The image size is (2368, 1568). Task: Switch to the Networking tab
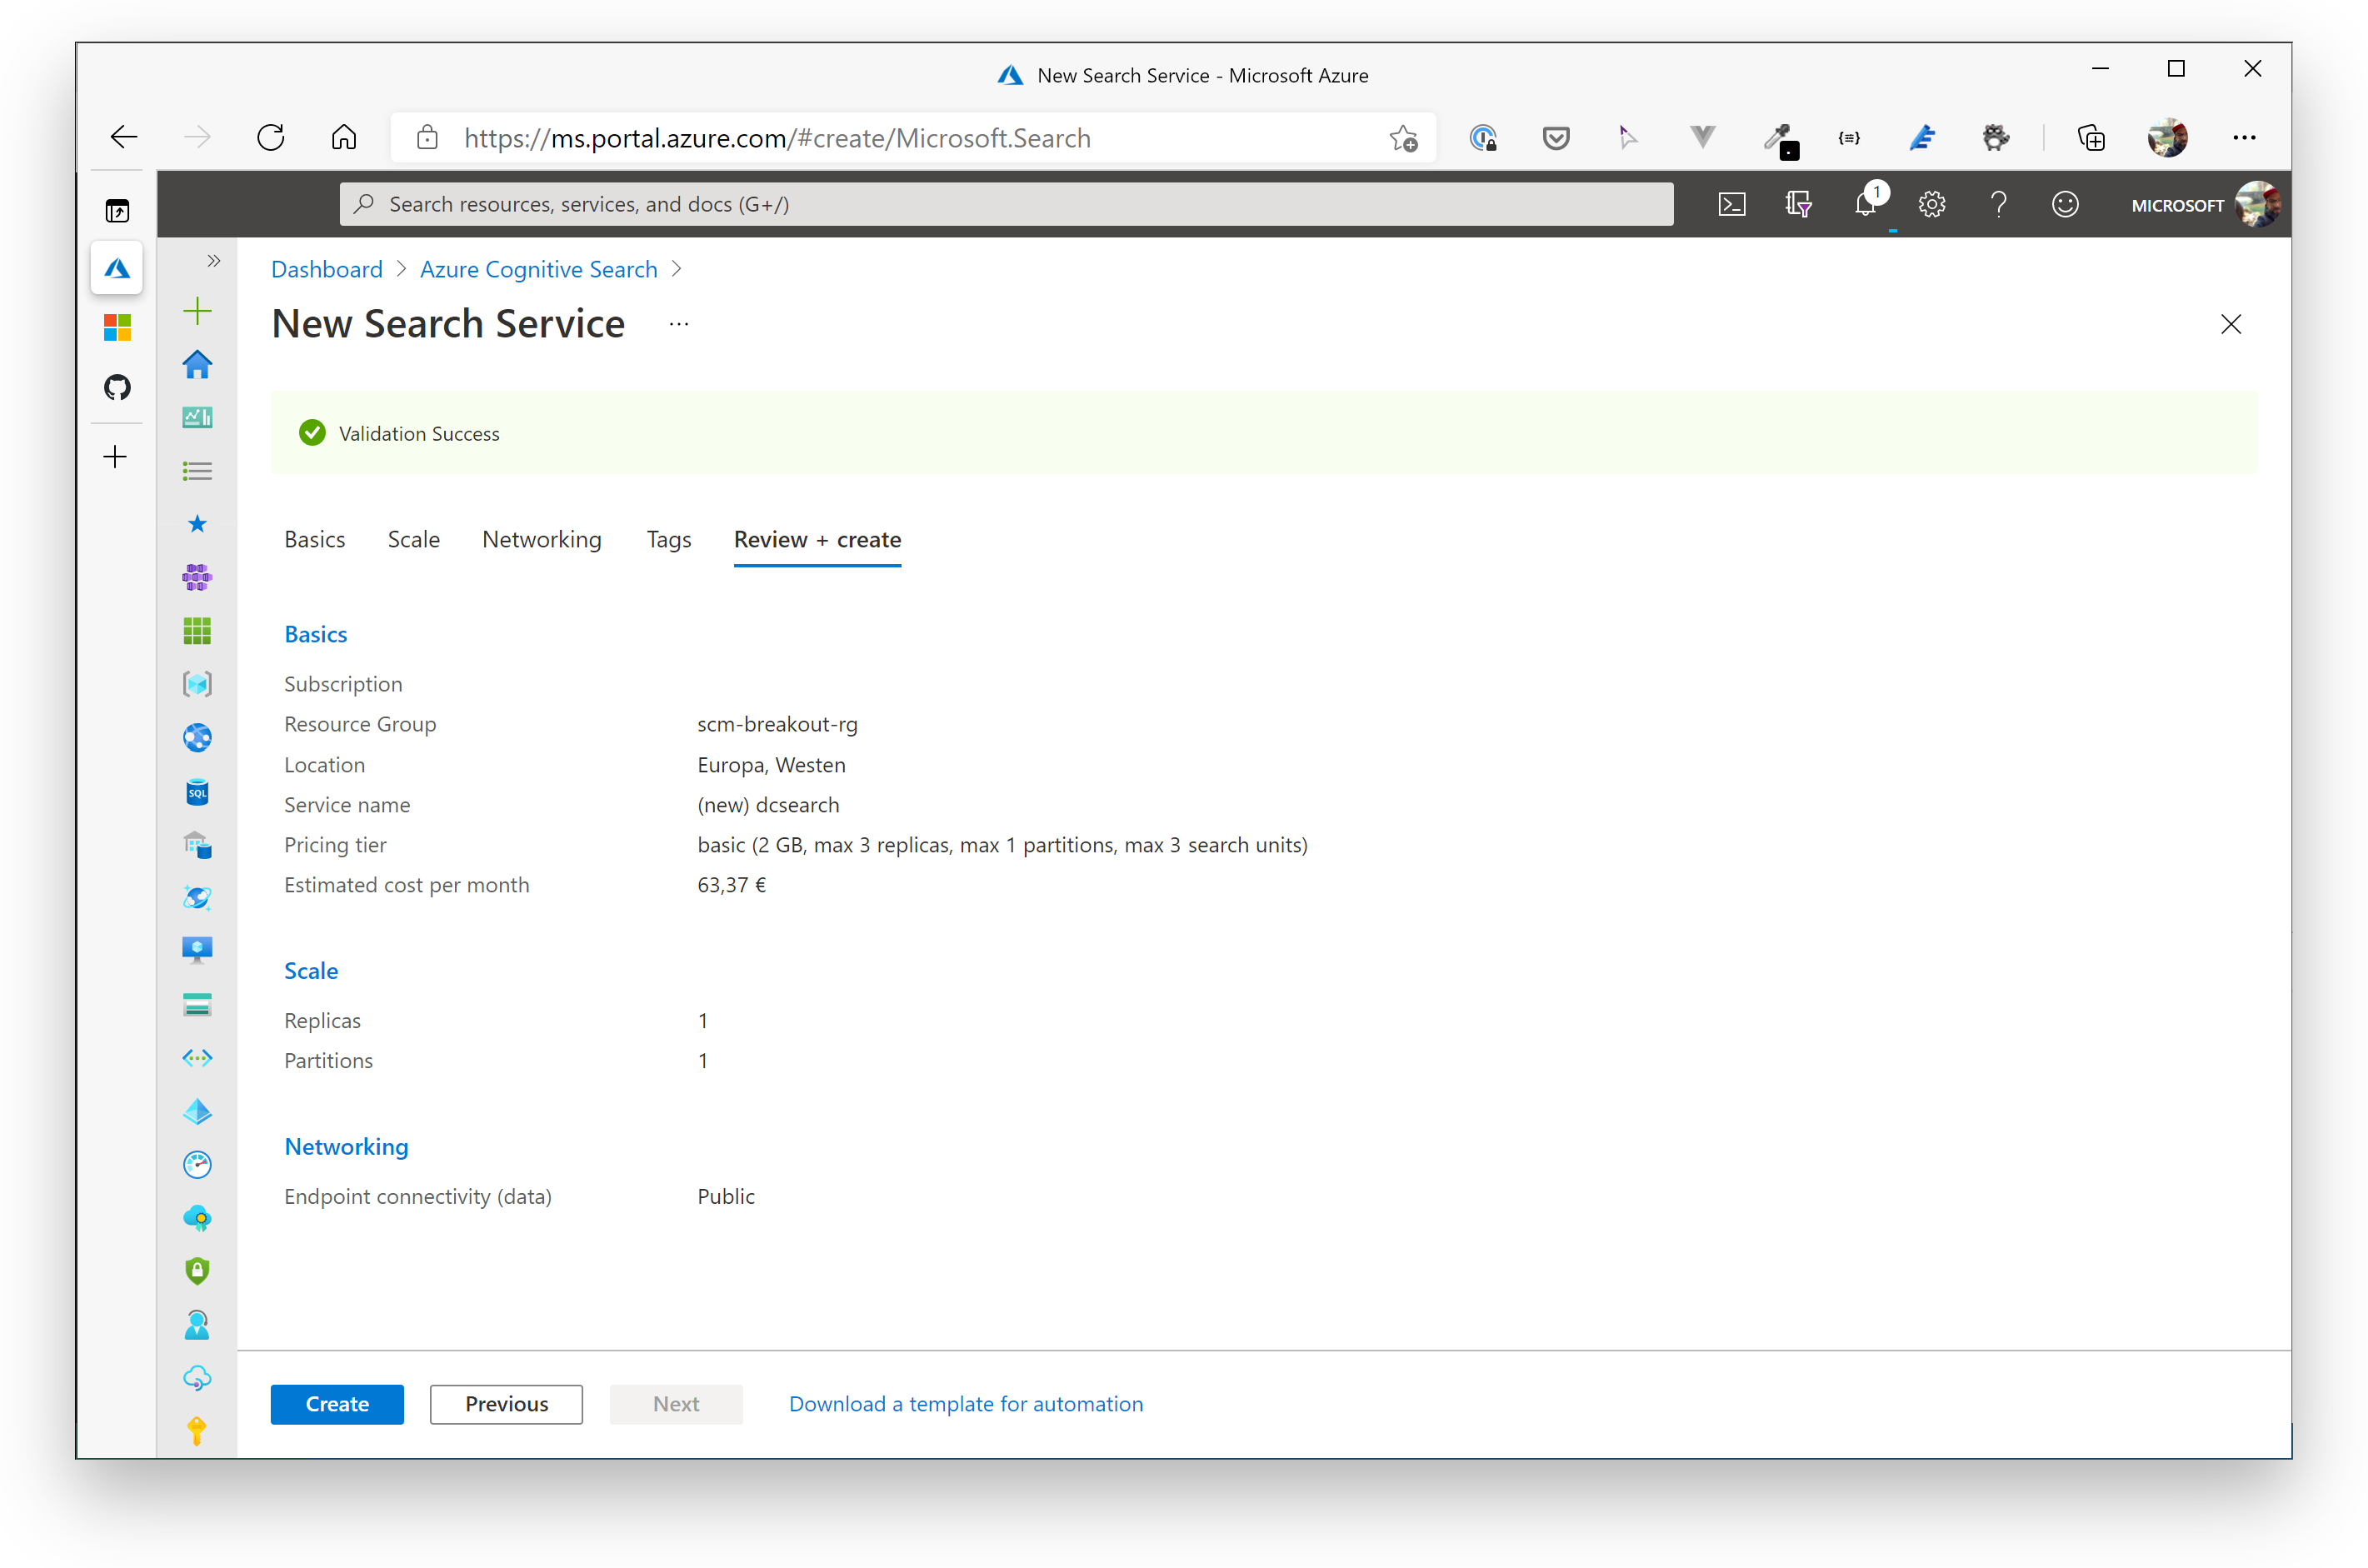541,539
